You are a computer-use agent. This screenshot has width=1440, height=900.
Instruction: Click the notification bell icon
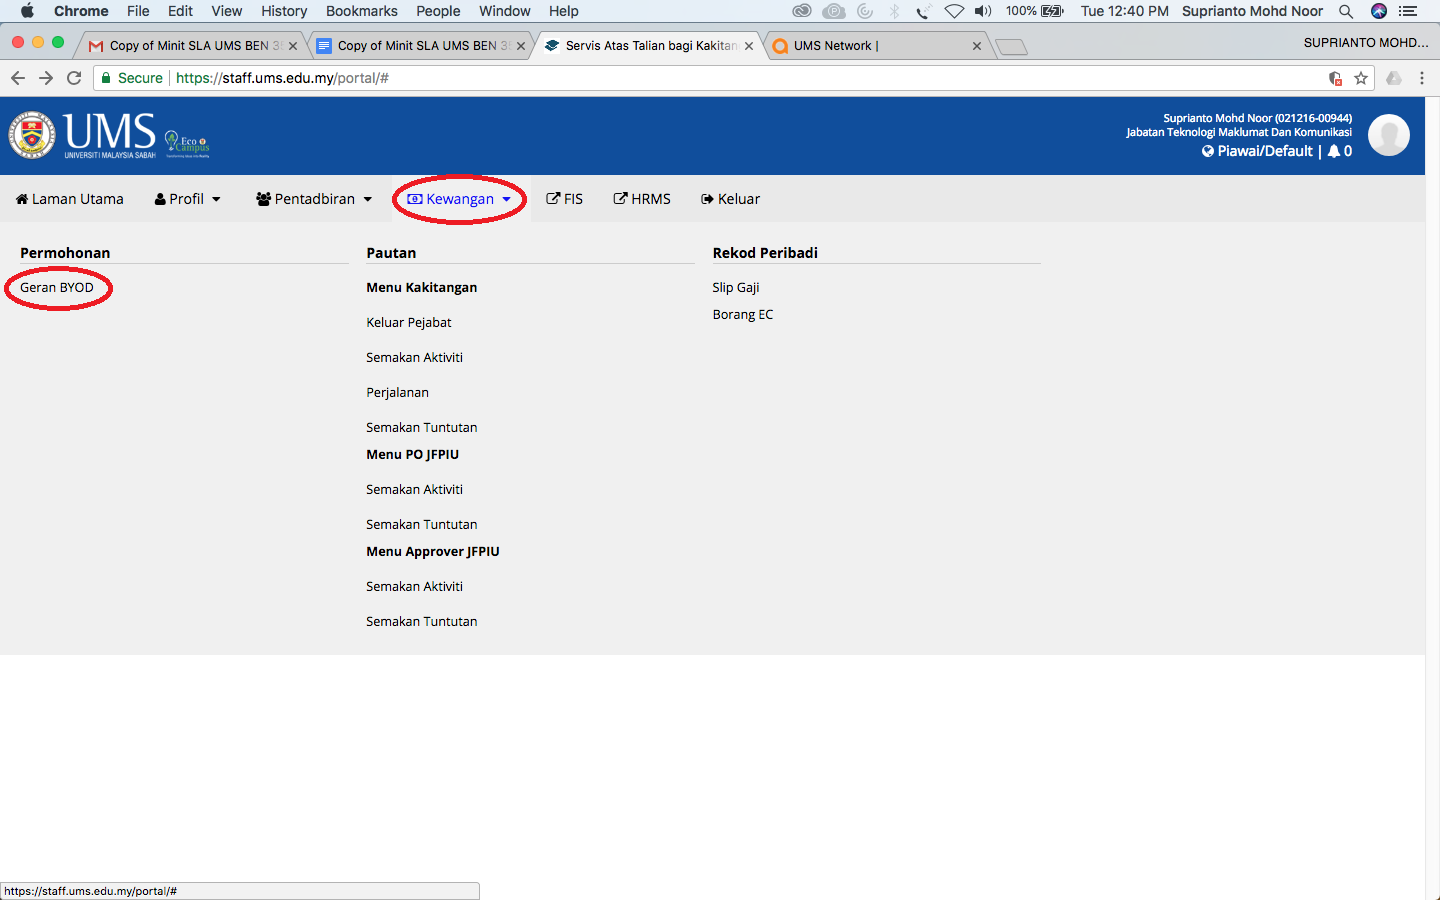[x=1334, y=151]
